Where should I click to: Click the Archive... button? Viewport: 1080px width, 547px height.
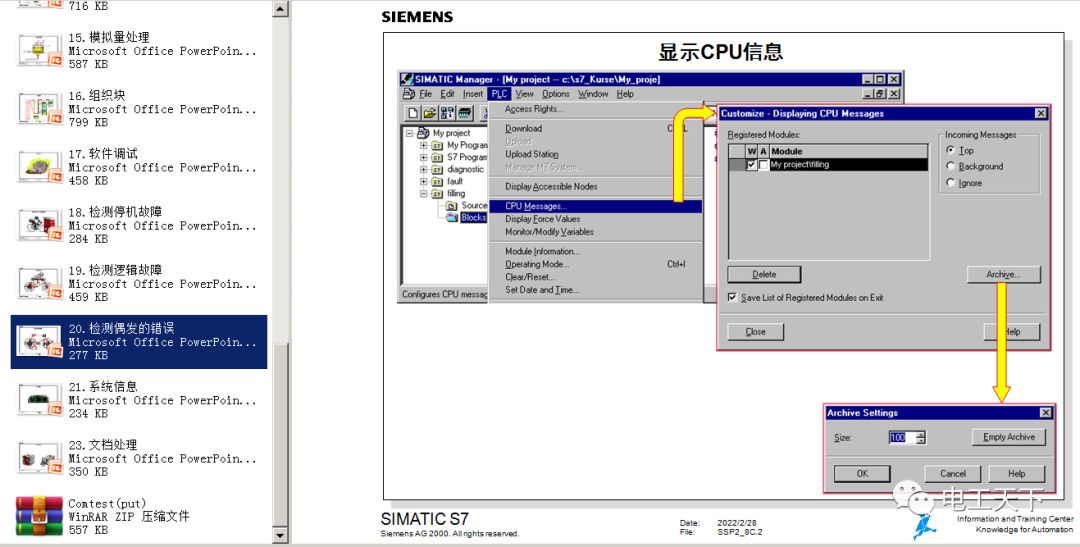coord(1003,274)
